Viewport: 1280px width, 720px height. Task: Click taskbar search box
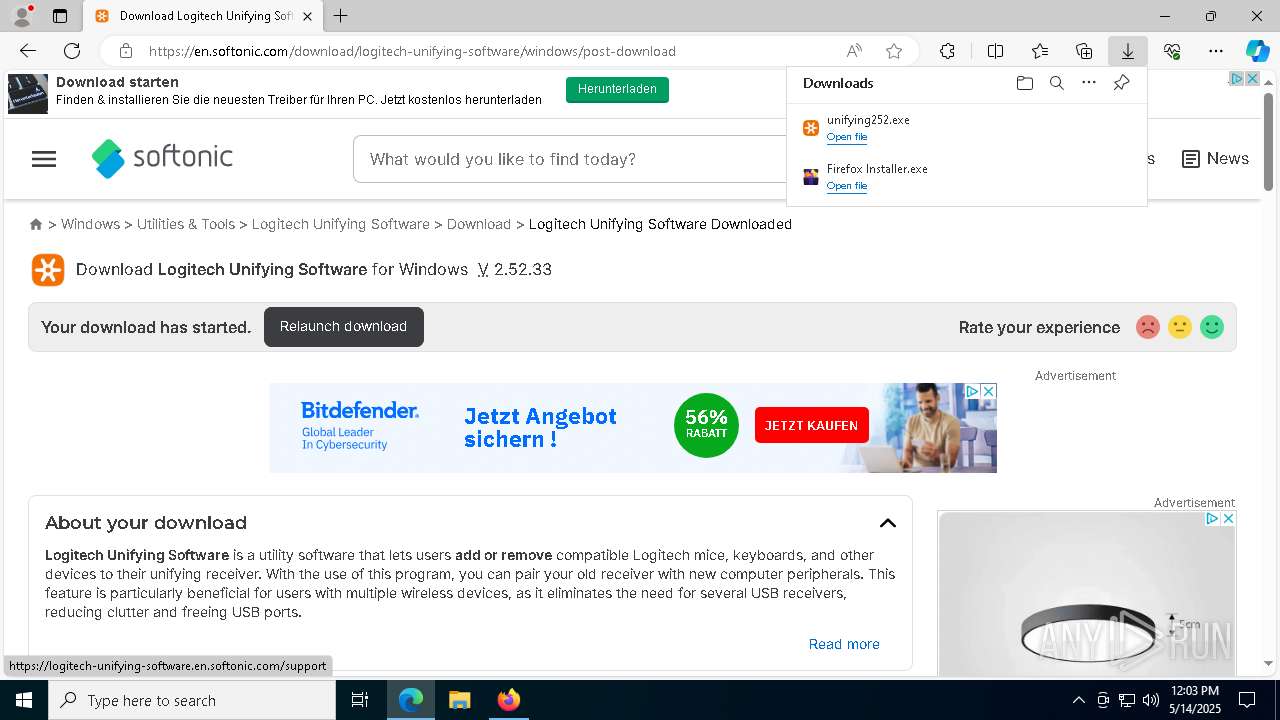192,700
